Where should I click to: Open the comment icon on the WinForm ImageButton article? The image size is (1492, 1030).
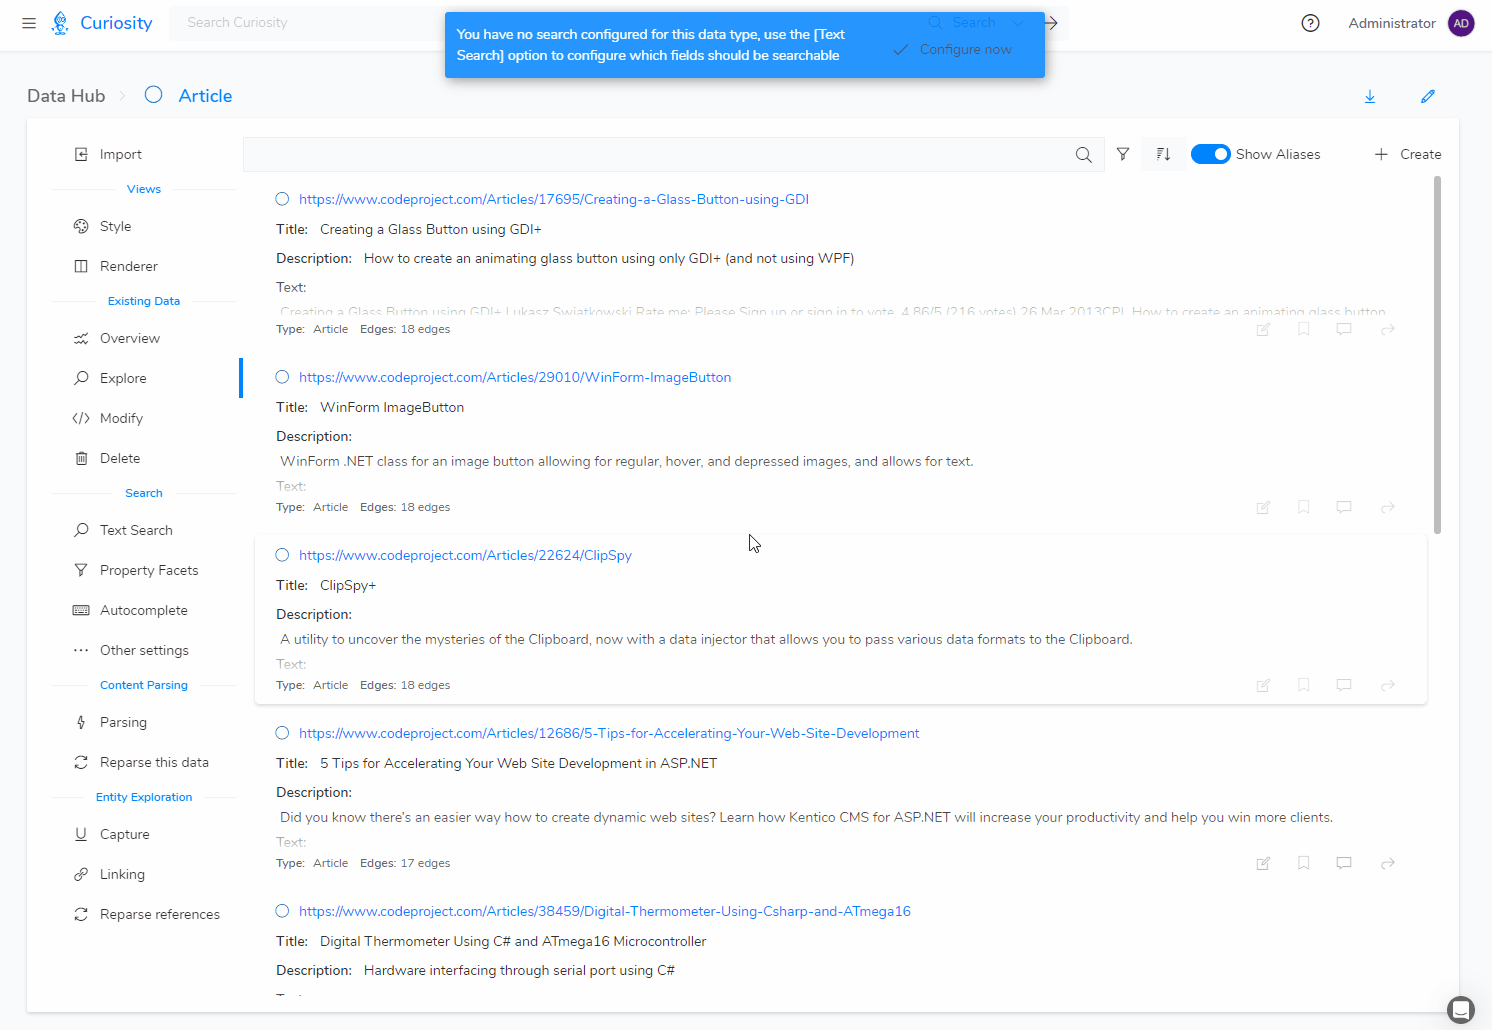[x=1343, y=507]
